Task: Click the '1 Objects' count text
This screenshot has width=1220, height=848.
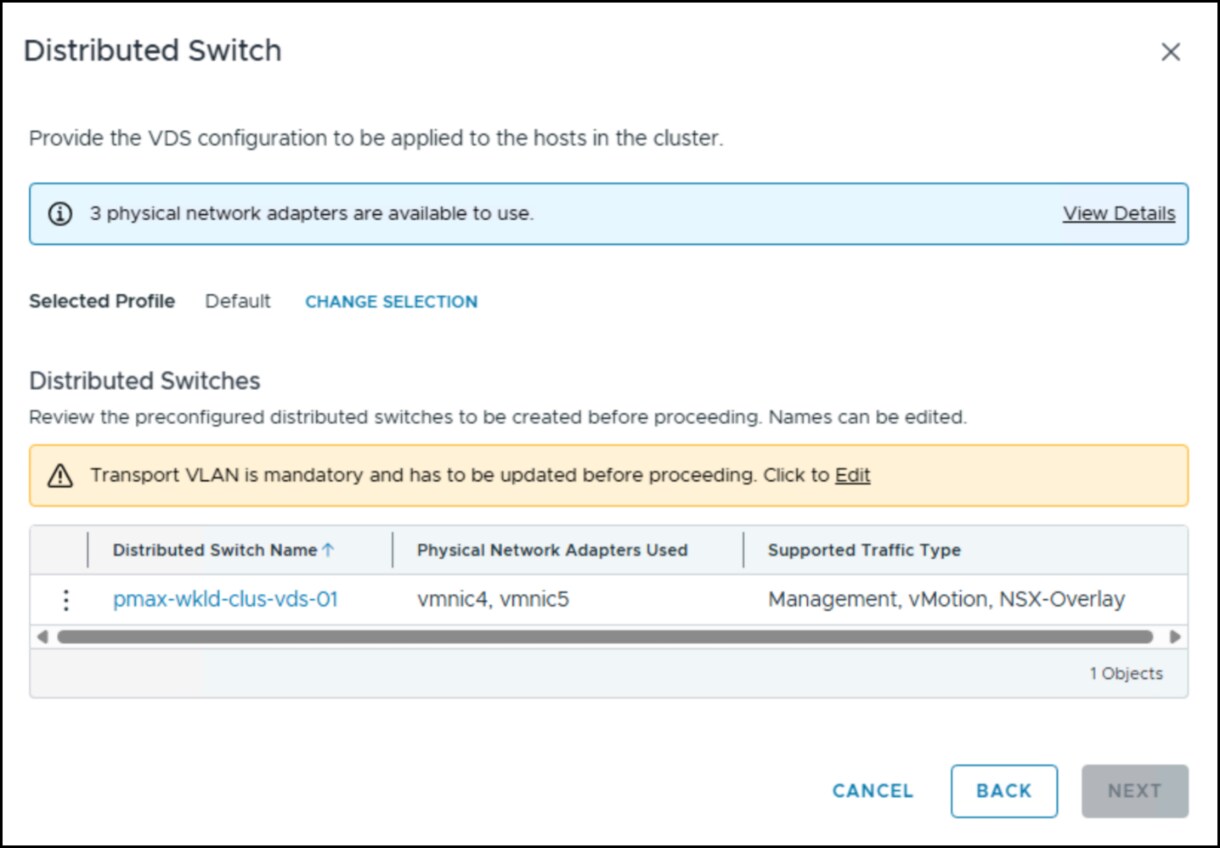Action: click(x=1126, y=674)
